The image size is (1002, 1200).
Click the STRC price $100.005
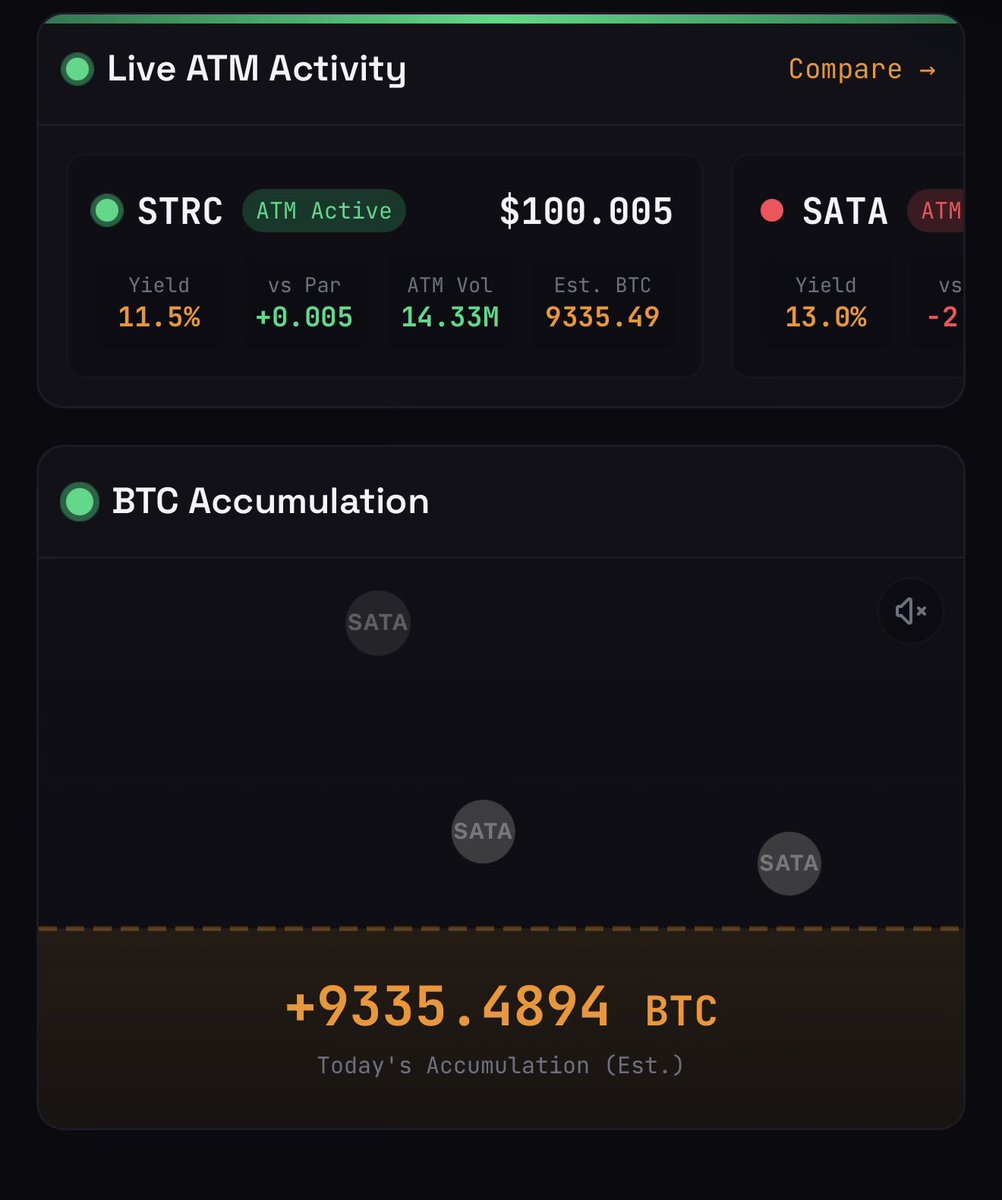click(586, 211)
